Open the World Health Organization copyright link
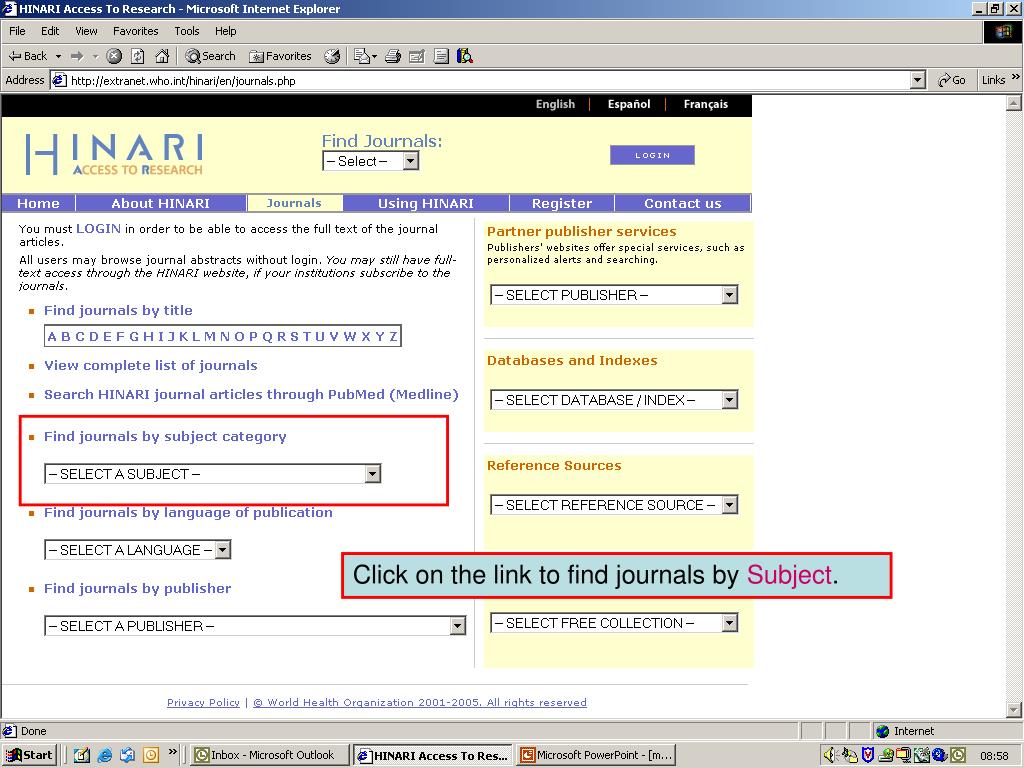Screen dimensions: 1024x768 (x=420, y=703)
